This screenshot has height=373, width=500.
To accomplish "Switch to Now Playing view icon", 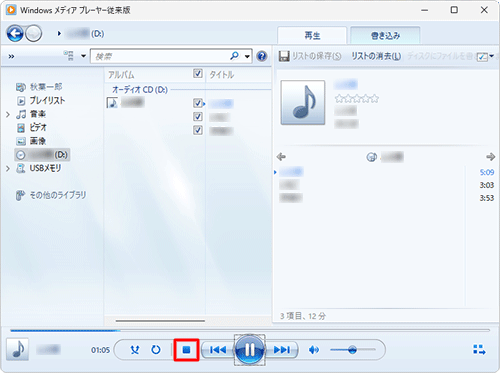I will tap(479, 350).
